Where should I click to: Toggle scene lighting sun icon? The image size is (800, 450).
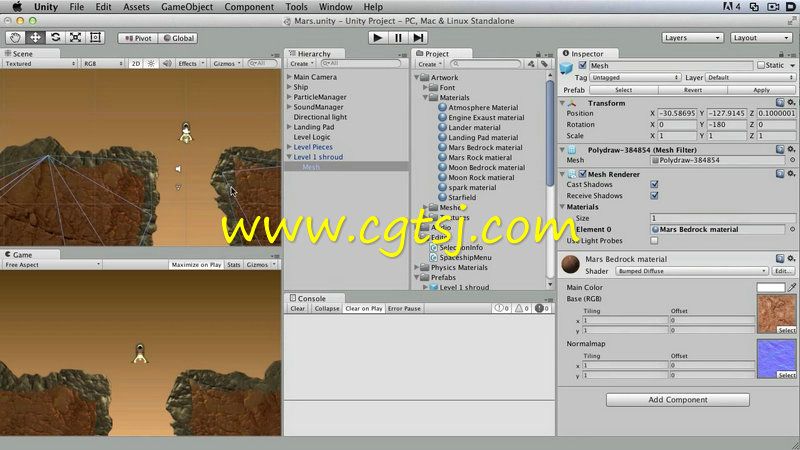tap(151, 64)
